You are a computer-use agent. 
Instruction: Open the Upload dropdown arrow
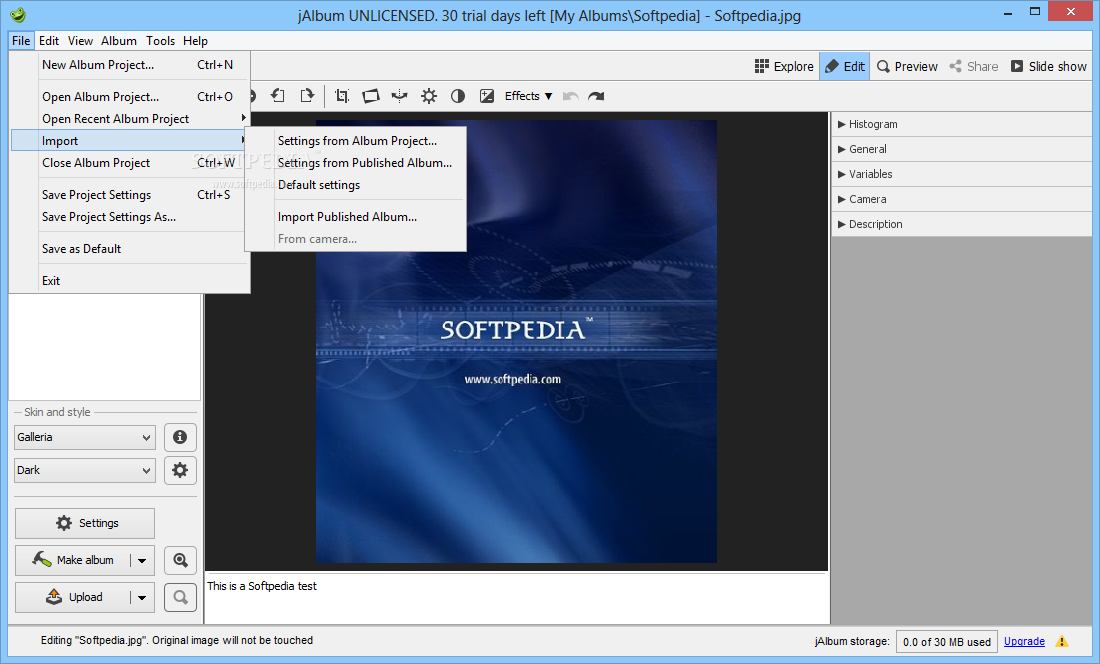point(142,597)
